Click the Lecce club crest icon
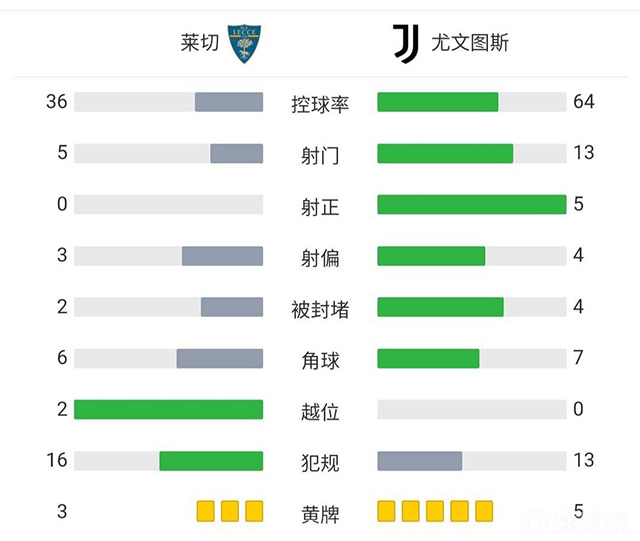The image size is (640, 541). tap(244, 44)
